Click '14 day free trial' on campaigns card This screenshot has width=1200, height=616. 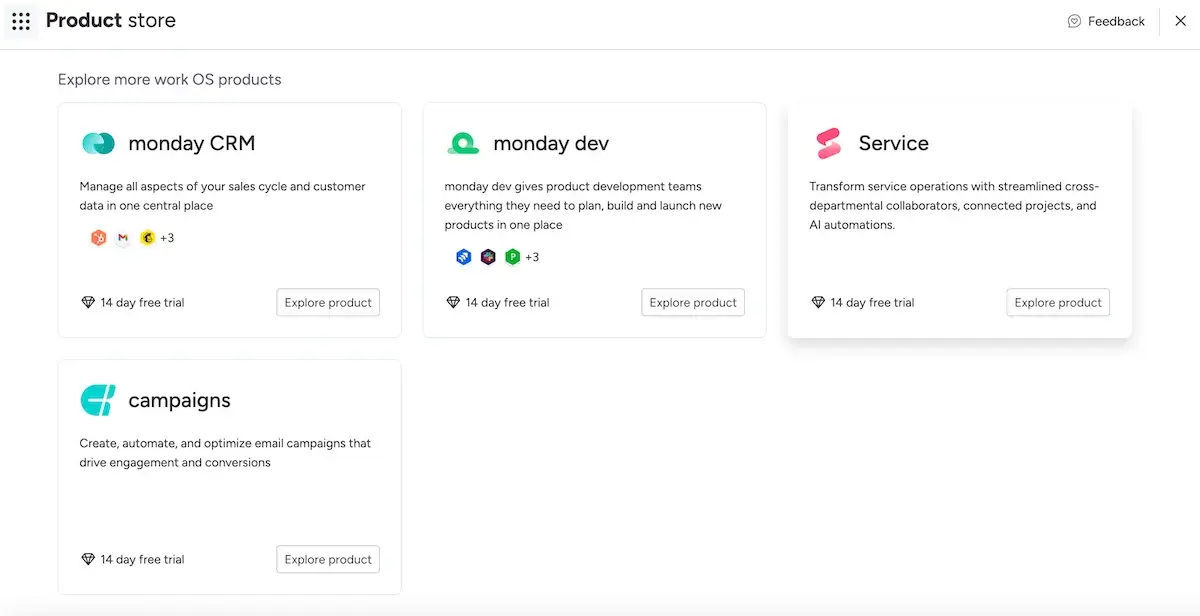[x=142, y=559]
